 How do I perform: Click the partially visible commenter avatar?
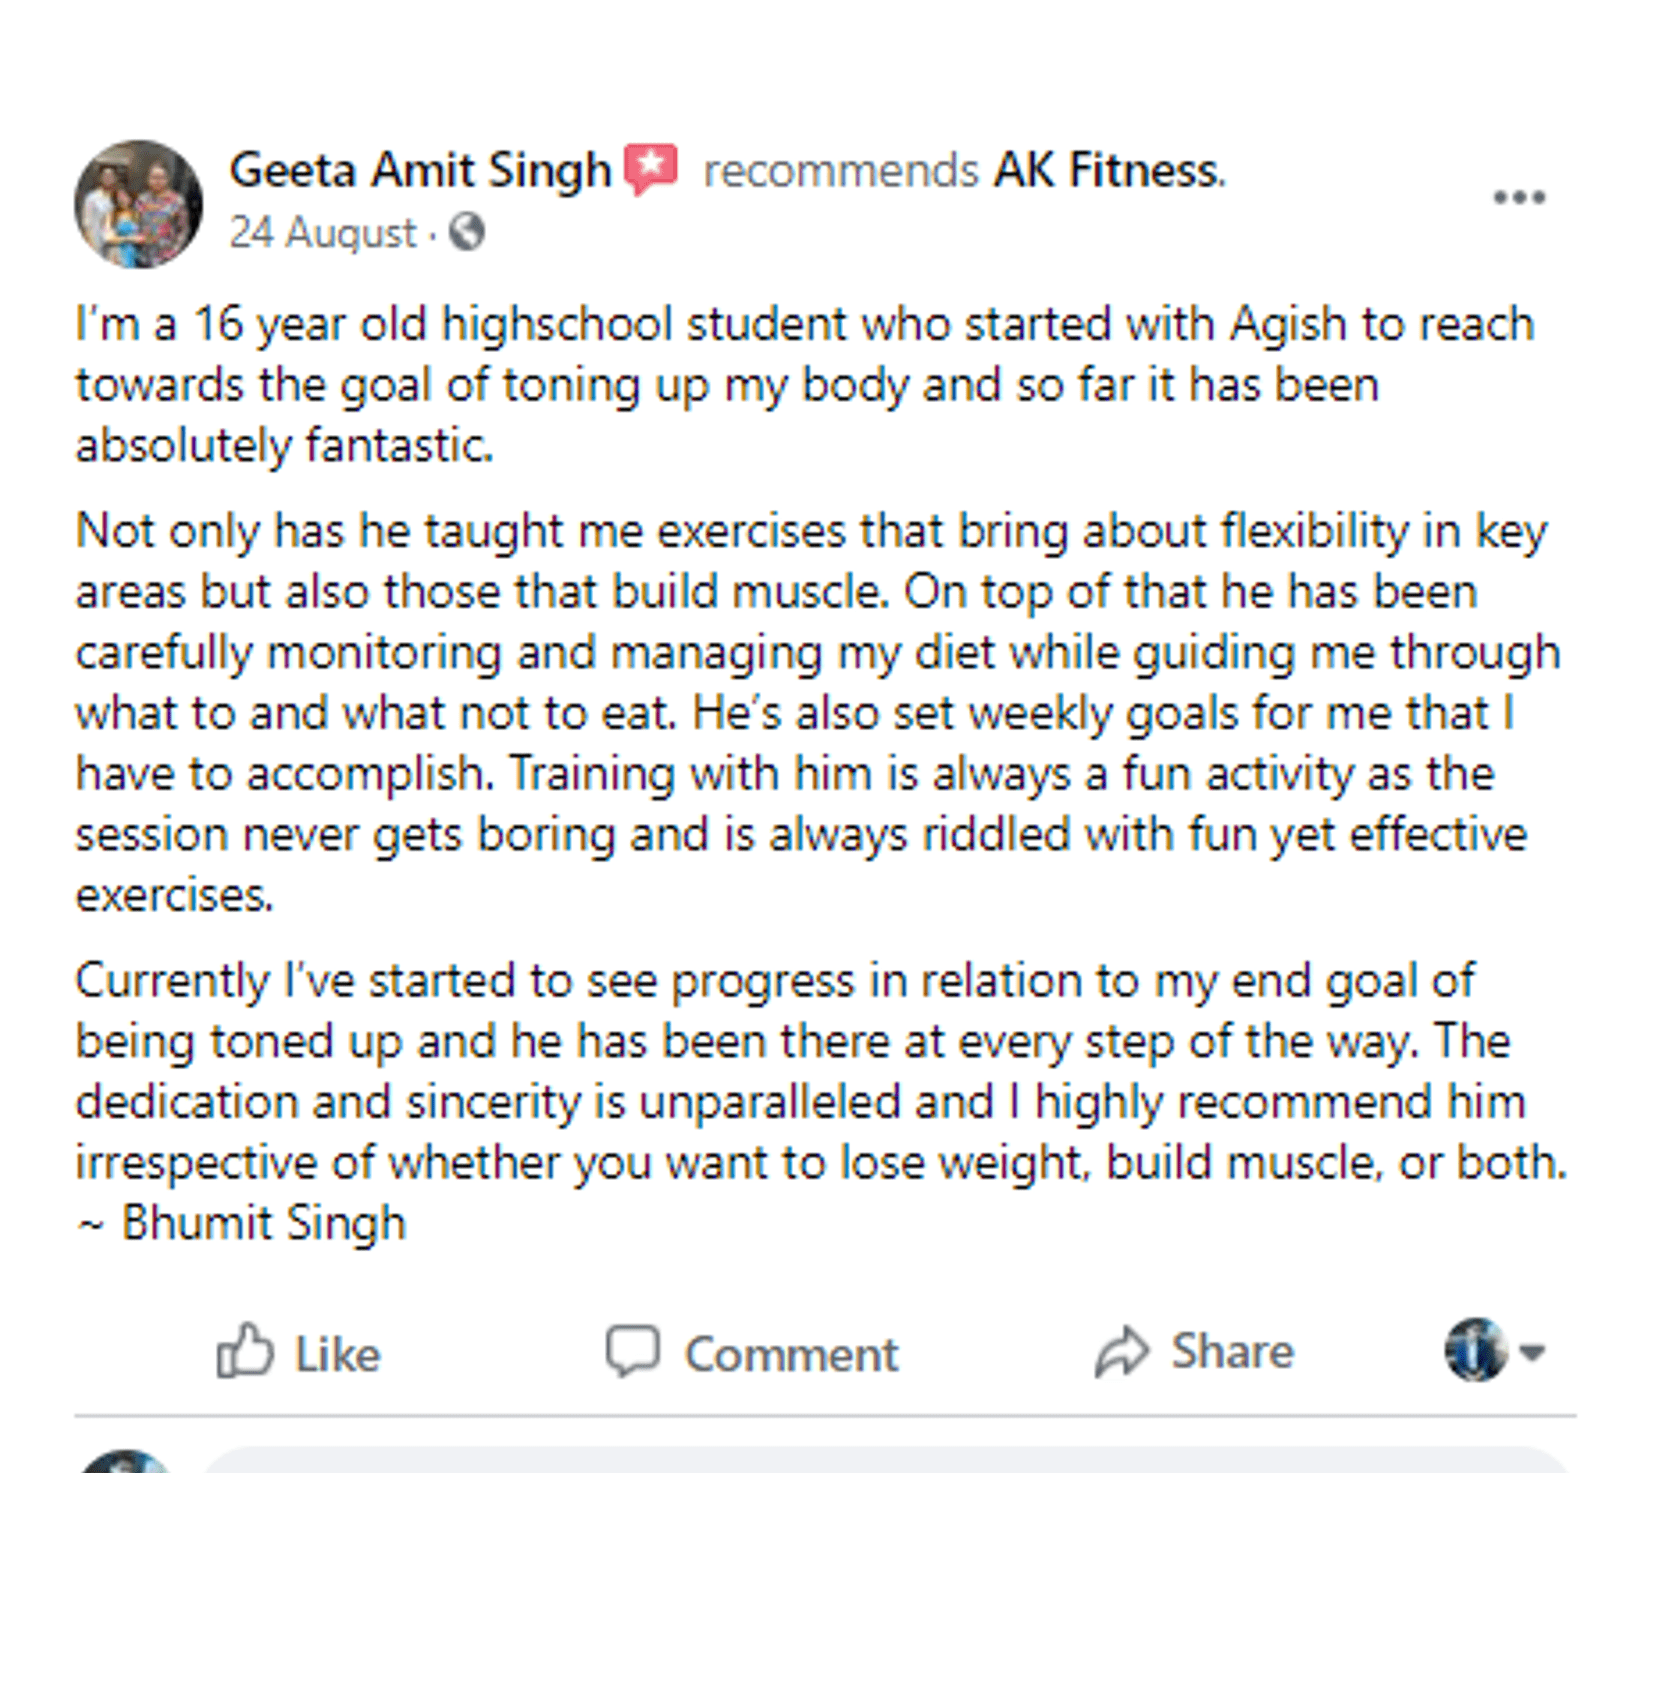tap(126, 1462)
